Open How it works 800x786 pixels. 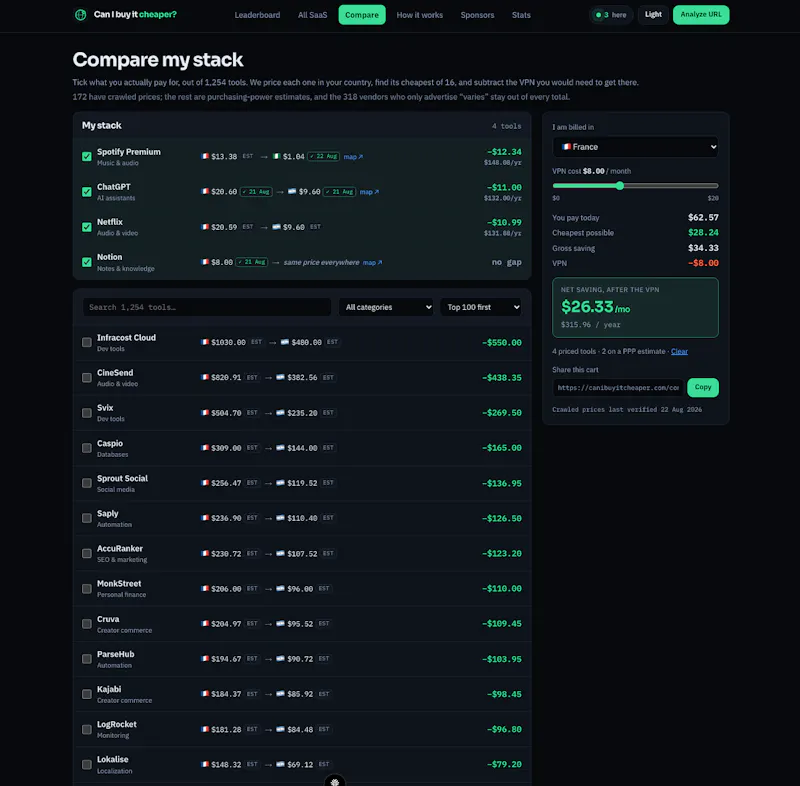(x=419, y=15)
